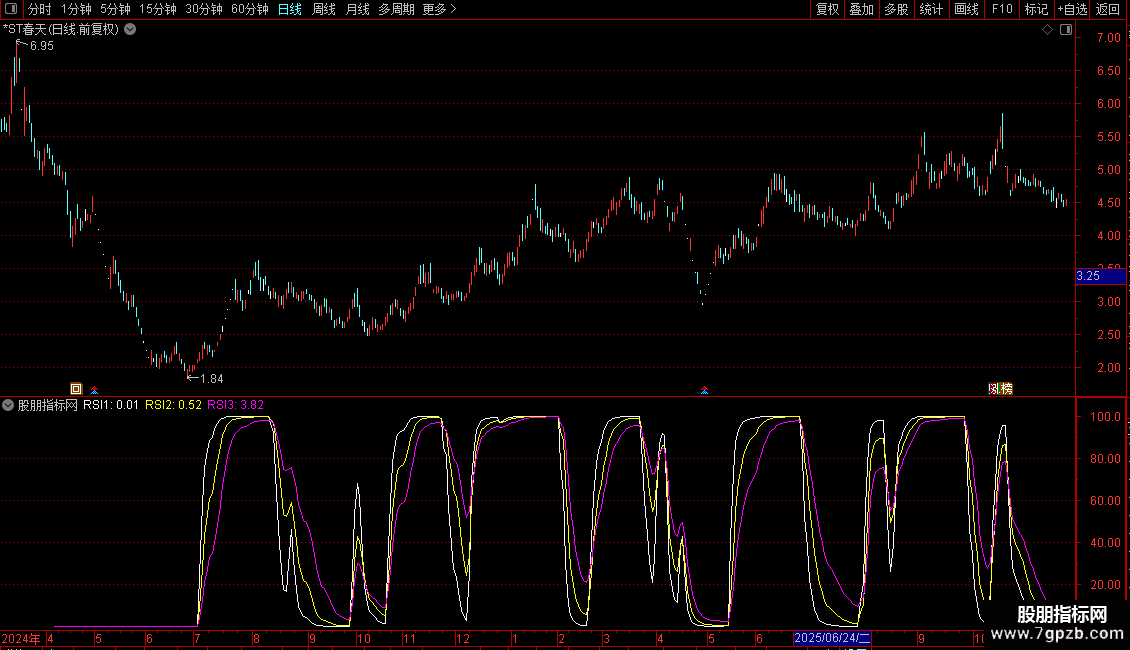Open the F10 company info
The image size is (1130, 650).
point(1002,10)
